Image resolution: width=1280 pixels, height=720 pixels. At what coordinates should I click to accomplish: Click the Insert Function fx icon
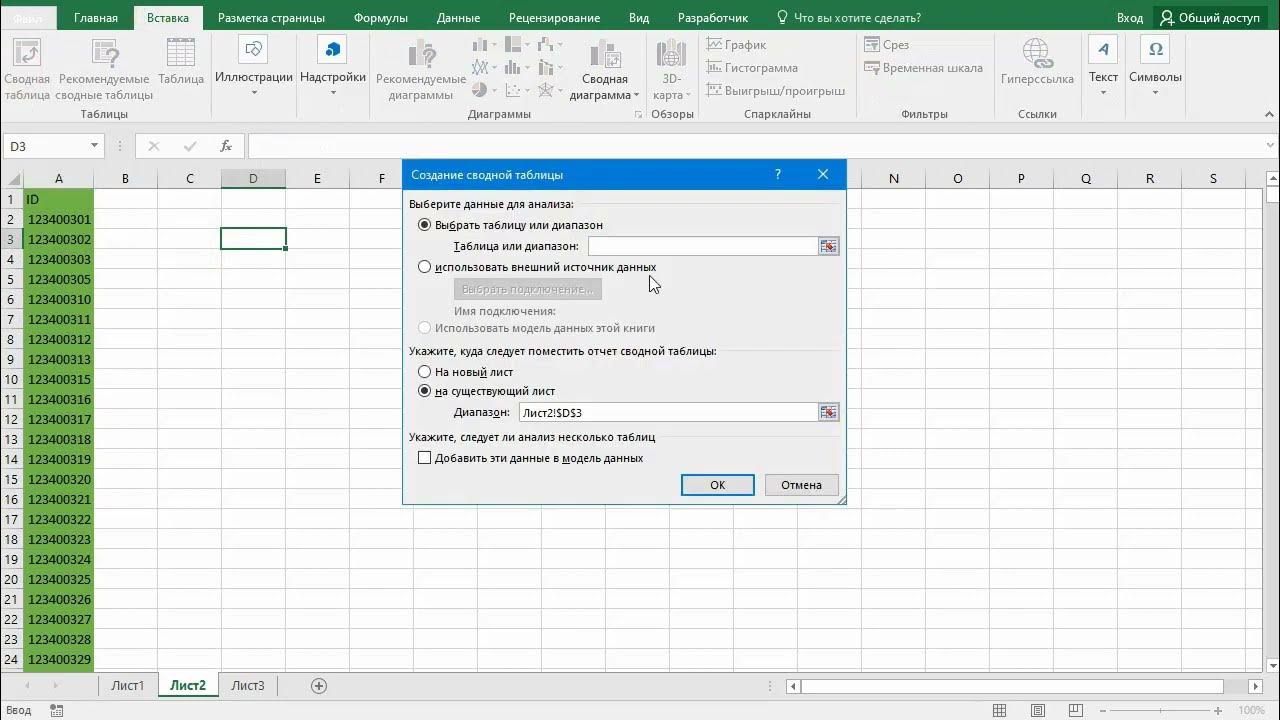tap(226, 146)
